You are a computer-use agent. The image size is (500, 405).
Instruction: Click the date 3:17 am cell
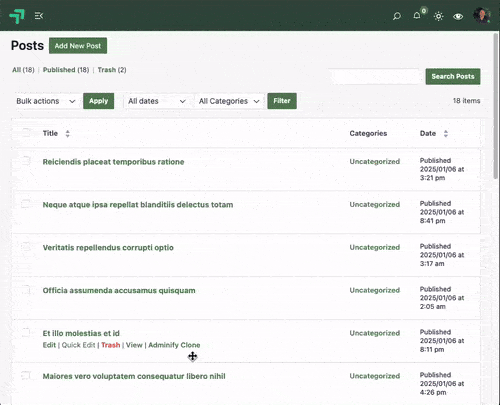442,255
